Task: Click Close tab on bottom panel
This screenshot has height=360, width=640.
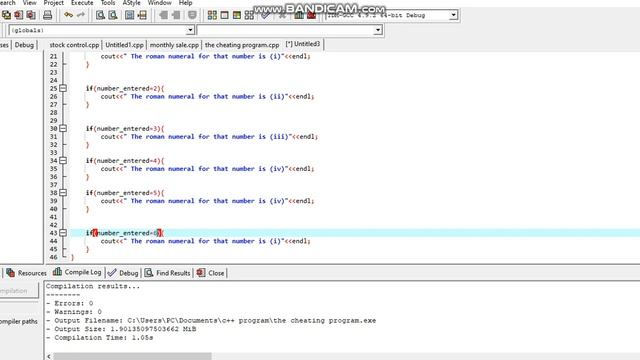Action: (211, 273)
